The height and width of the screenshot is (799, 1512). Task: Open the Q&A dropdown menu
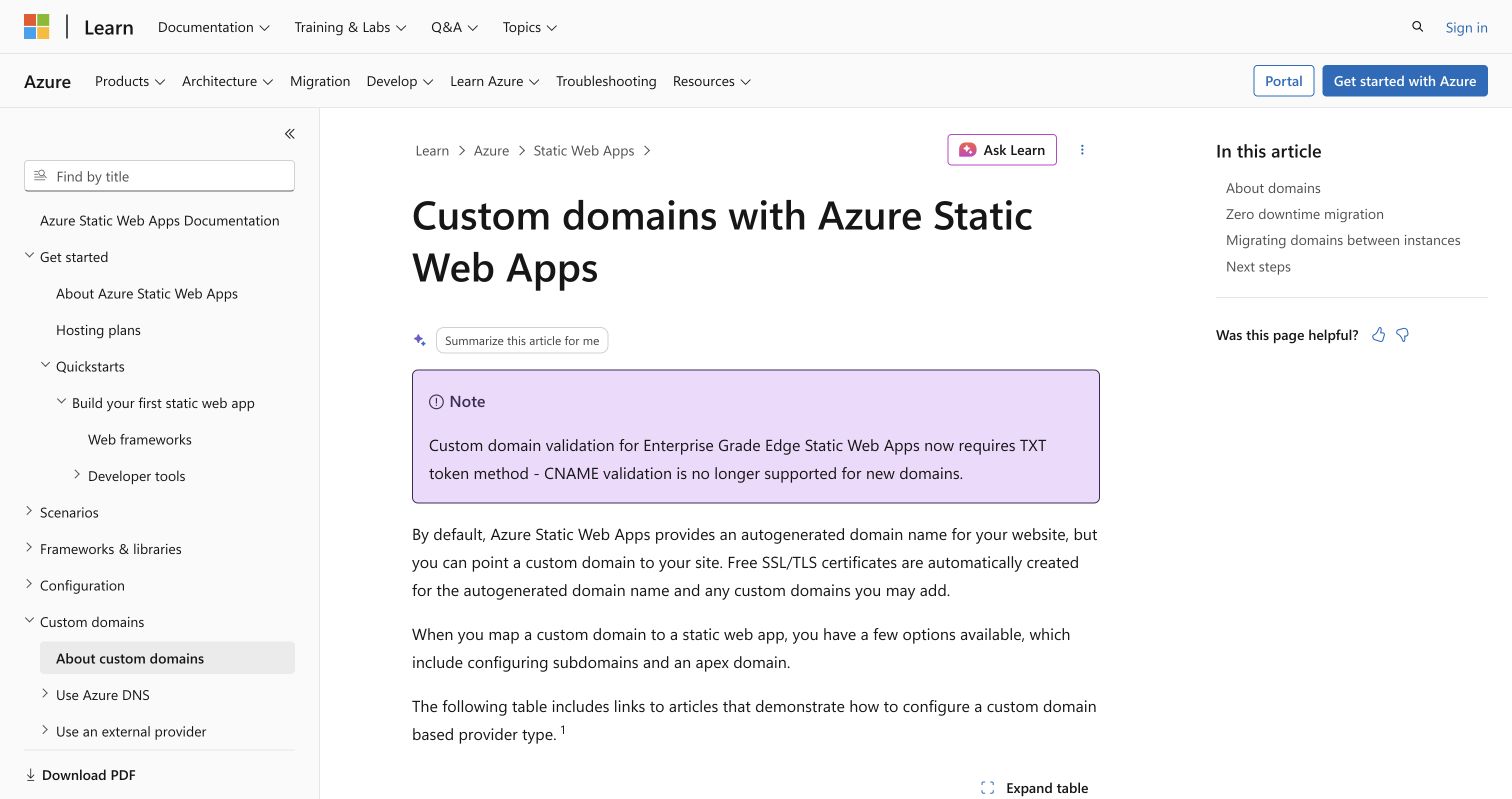click(x=455, y=27)
